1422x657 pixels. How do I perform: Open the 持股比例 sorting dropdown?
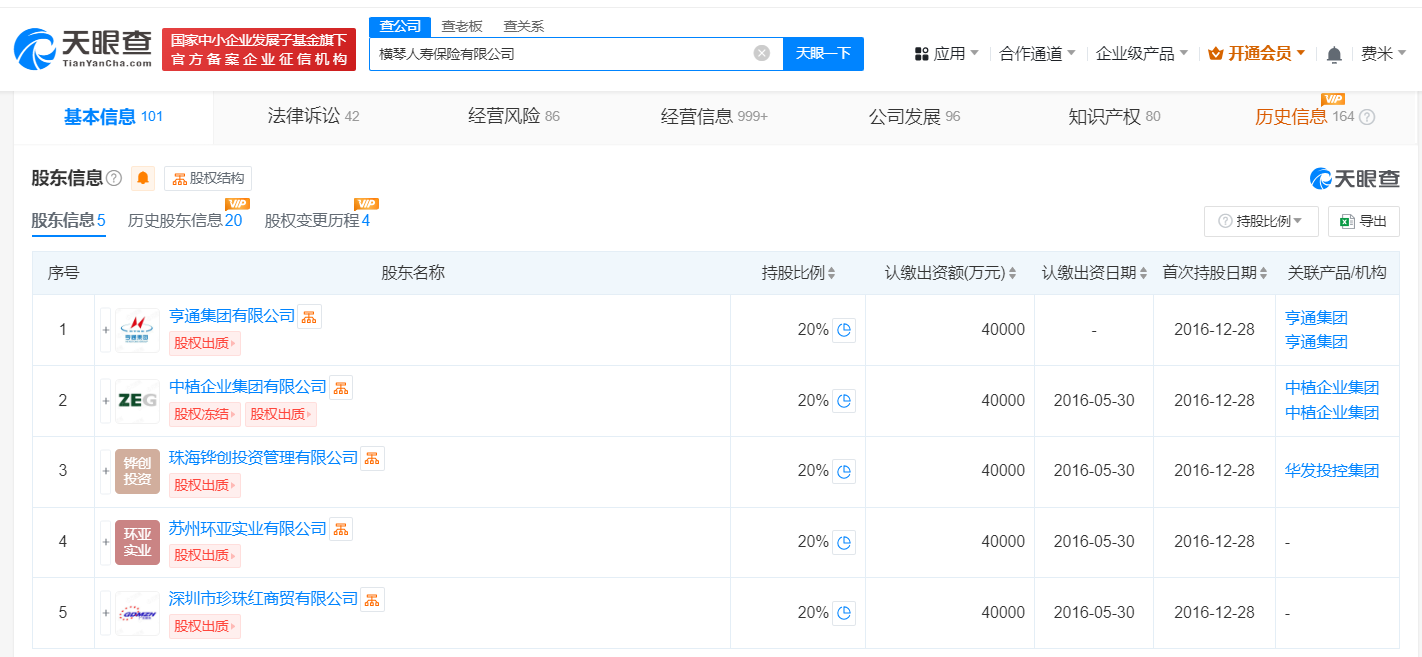tap(1260, 221)
